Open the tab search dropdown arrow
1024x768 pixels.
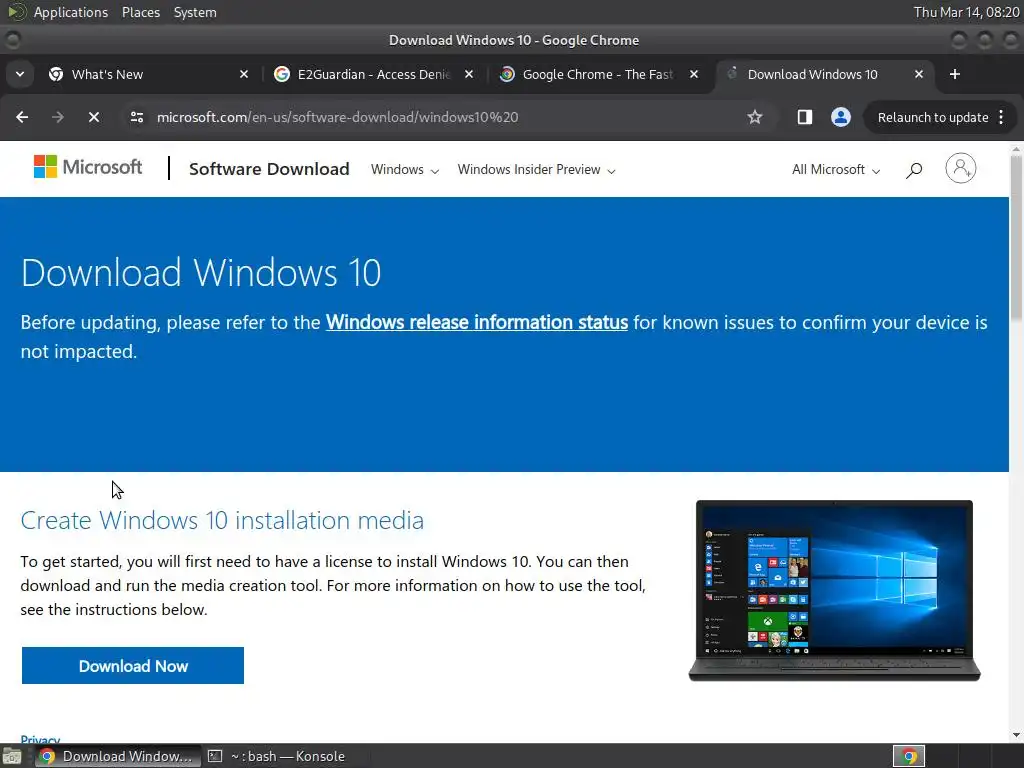pyautogui.click(x=20, y=74)
